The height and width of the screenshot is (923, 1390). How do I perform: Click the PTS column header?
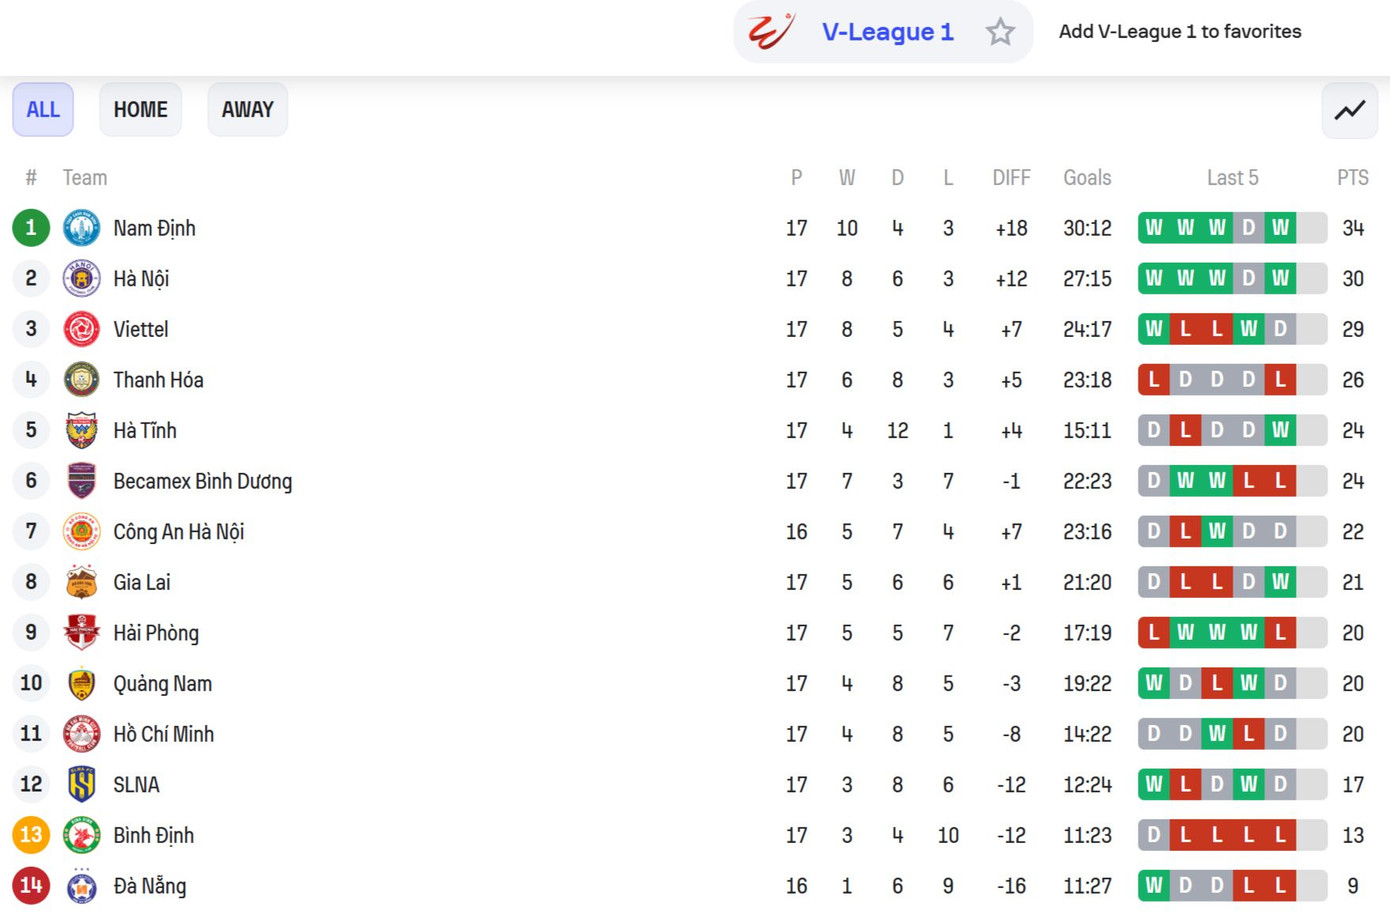click(1352, 178)
